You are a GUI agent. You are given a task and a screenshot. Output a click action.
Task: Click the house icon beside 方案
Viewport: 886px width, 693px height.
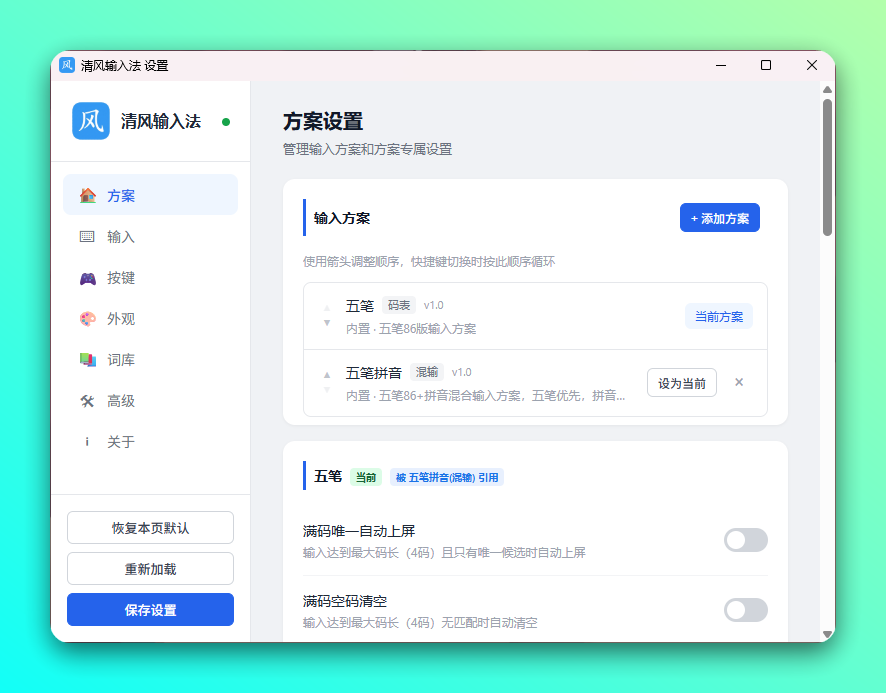[x=88, y=195]
